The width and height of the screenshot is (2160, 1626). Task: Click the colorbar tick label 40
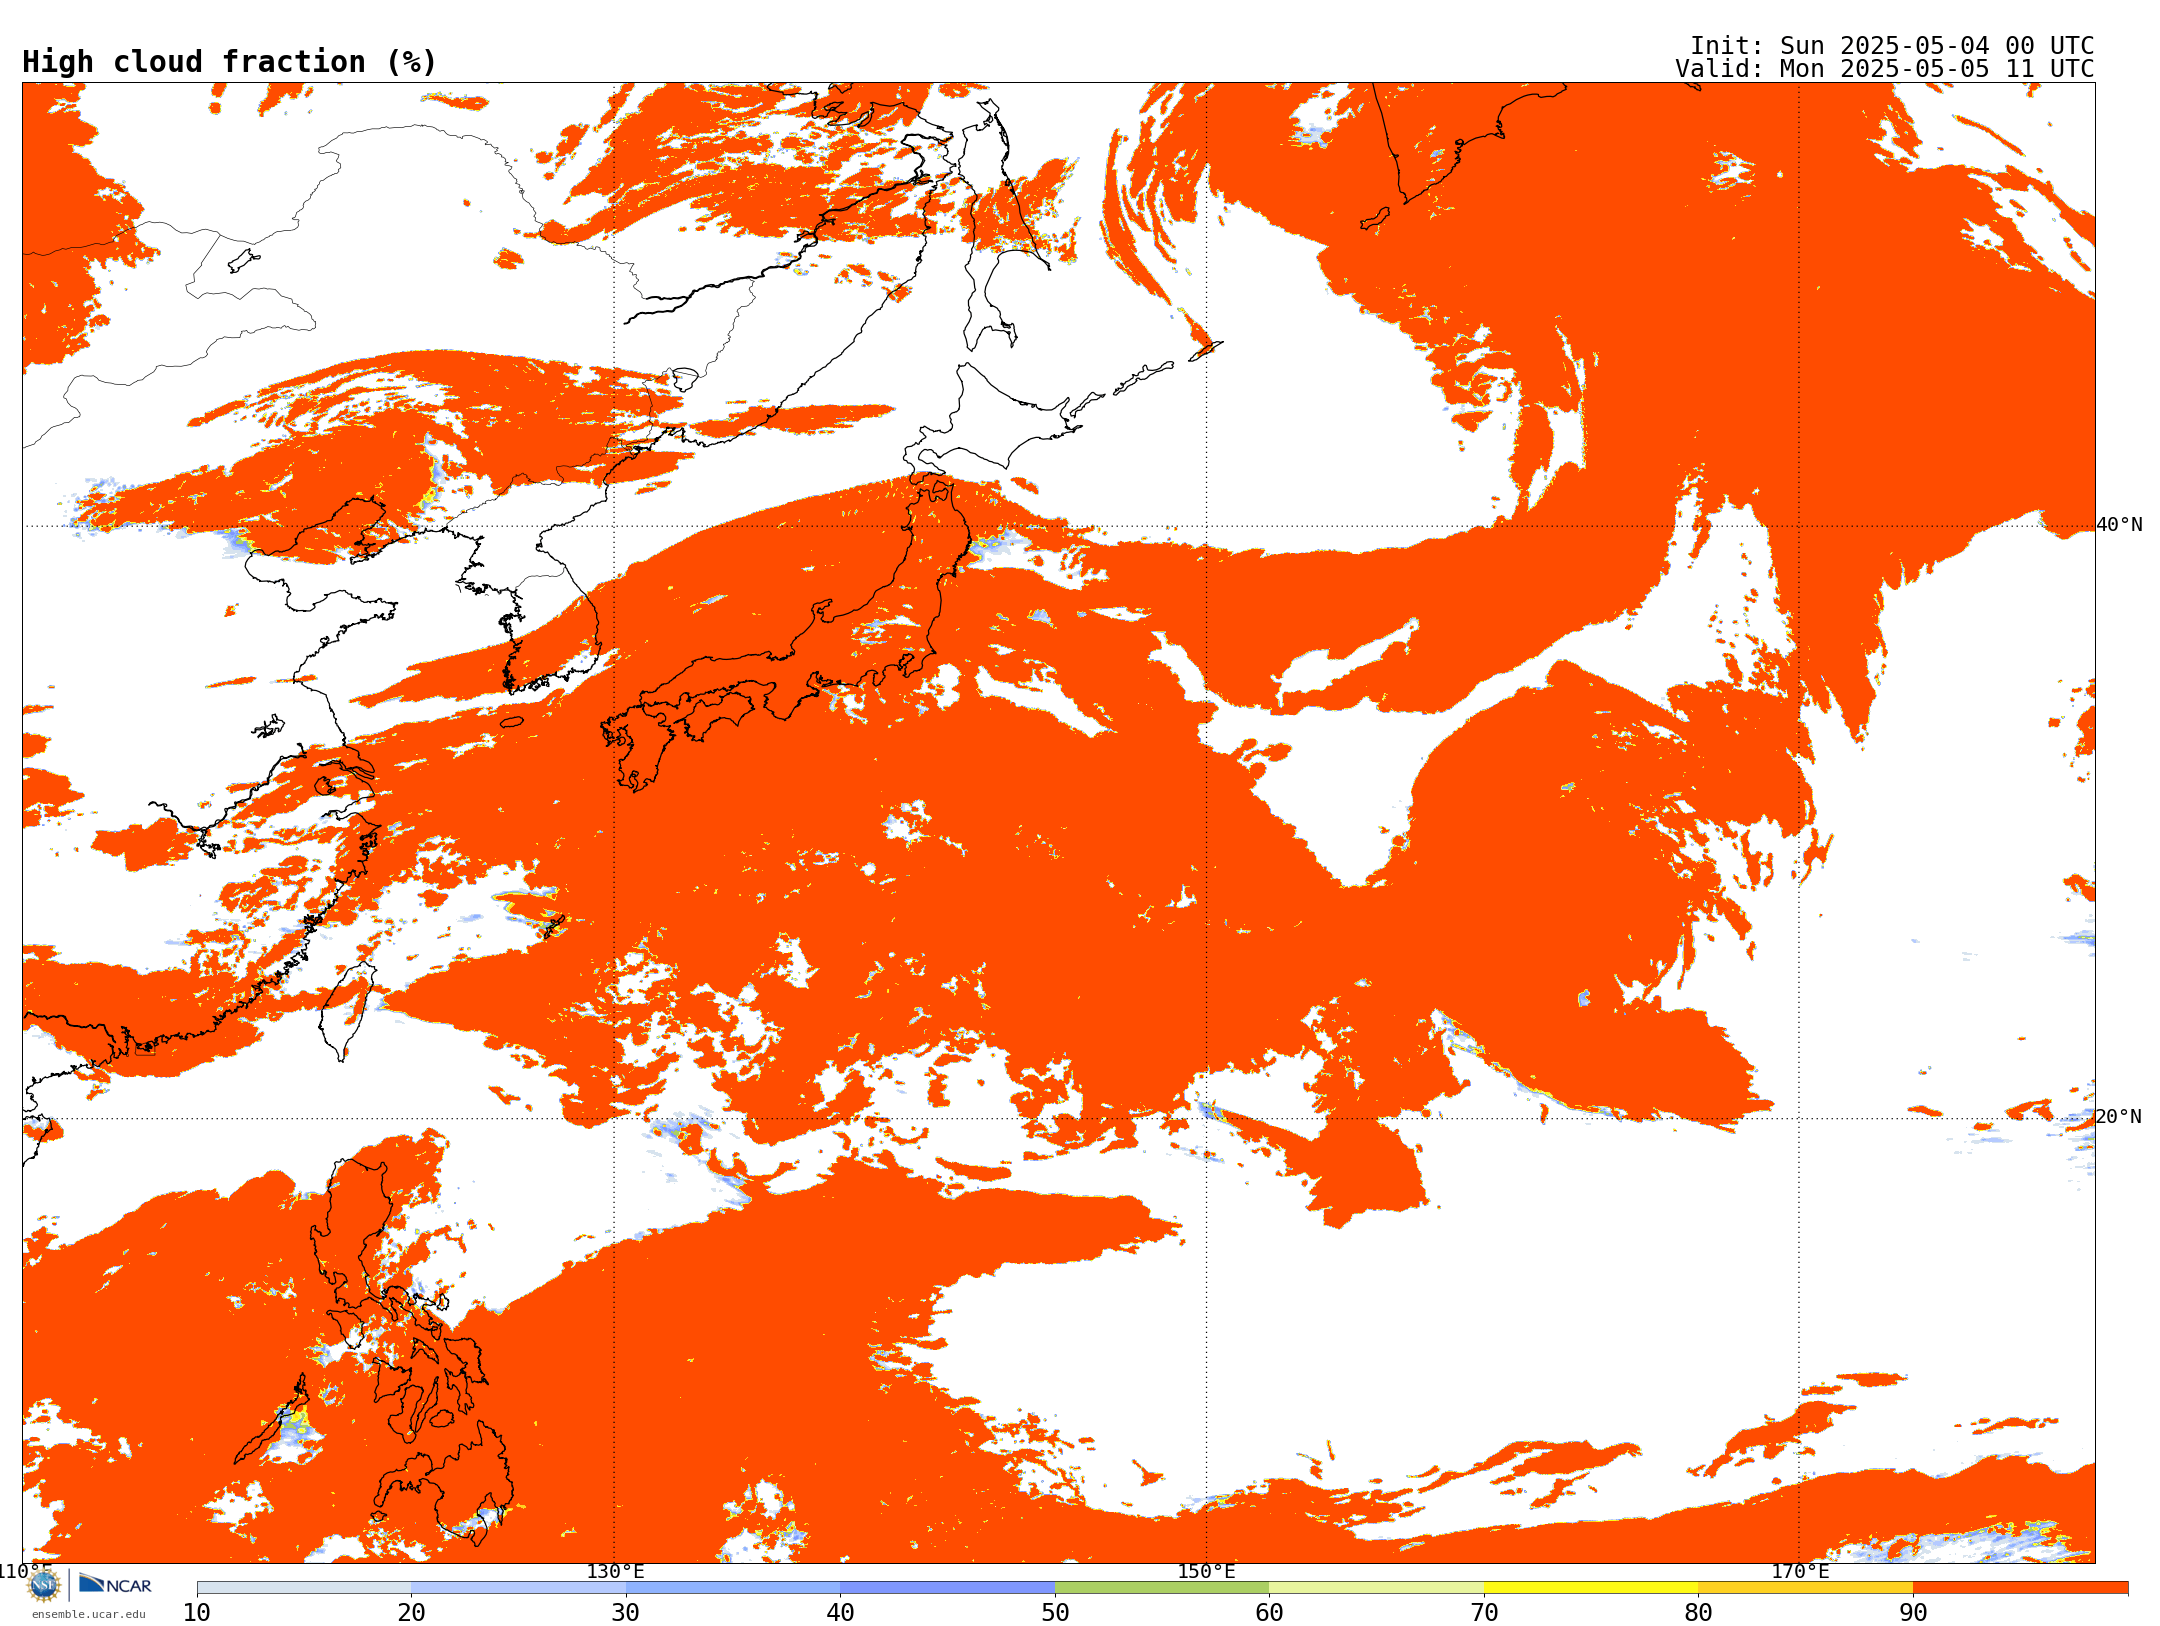coord(840,1613)
